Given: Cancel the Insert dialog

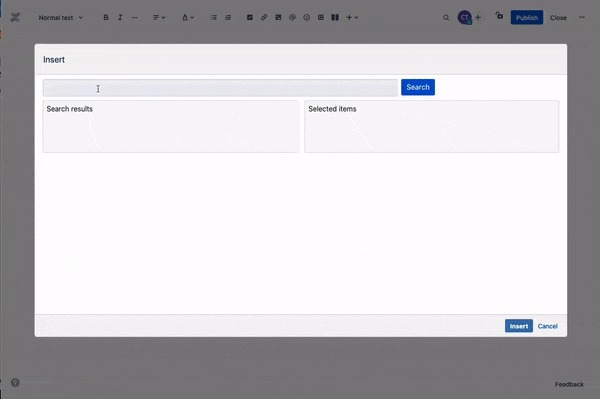Looking at the screenshot, I should (x=548, y=326).
